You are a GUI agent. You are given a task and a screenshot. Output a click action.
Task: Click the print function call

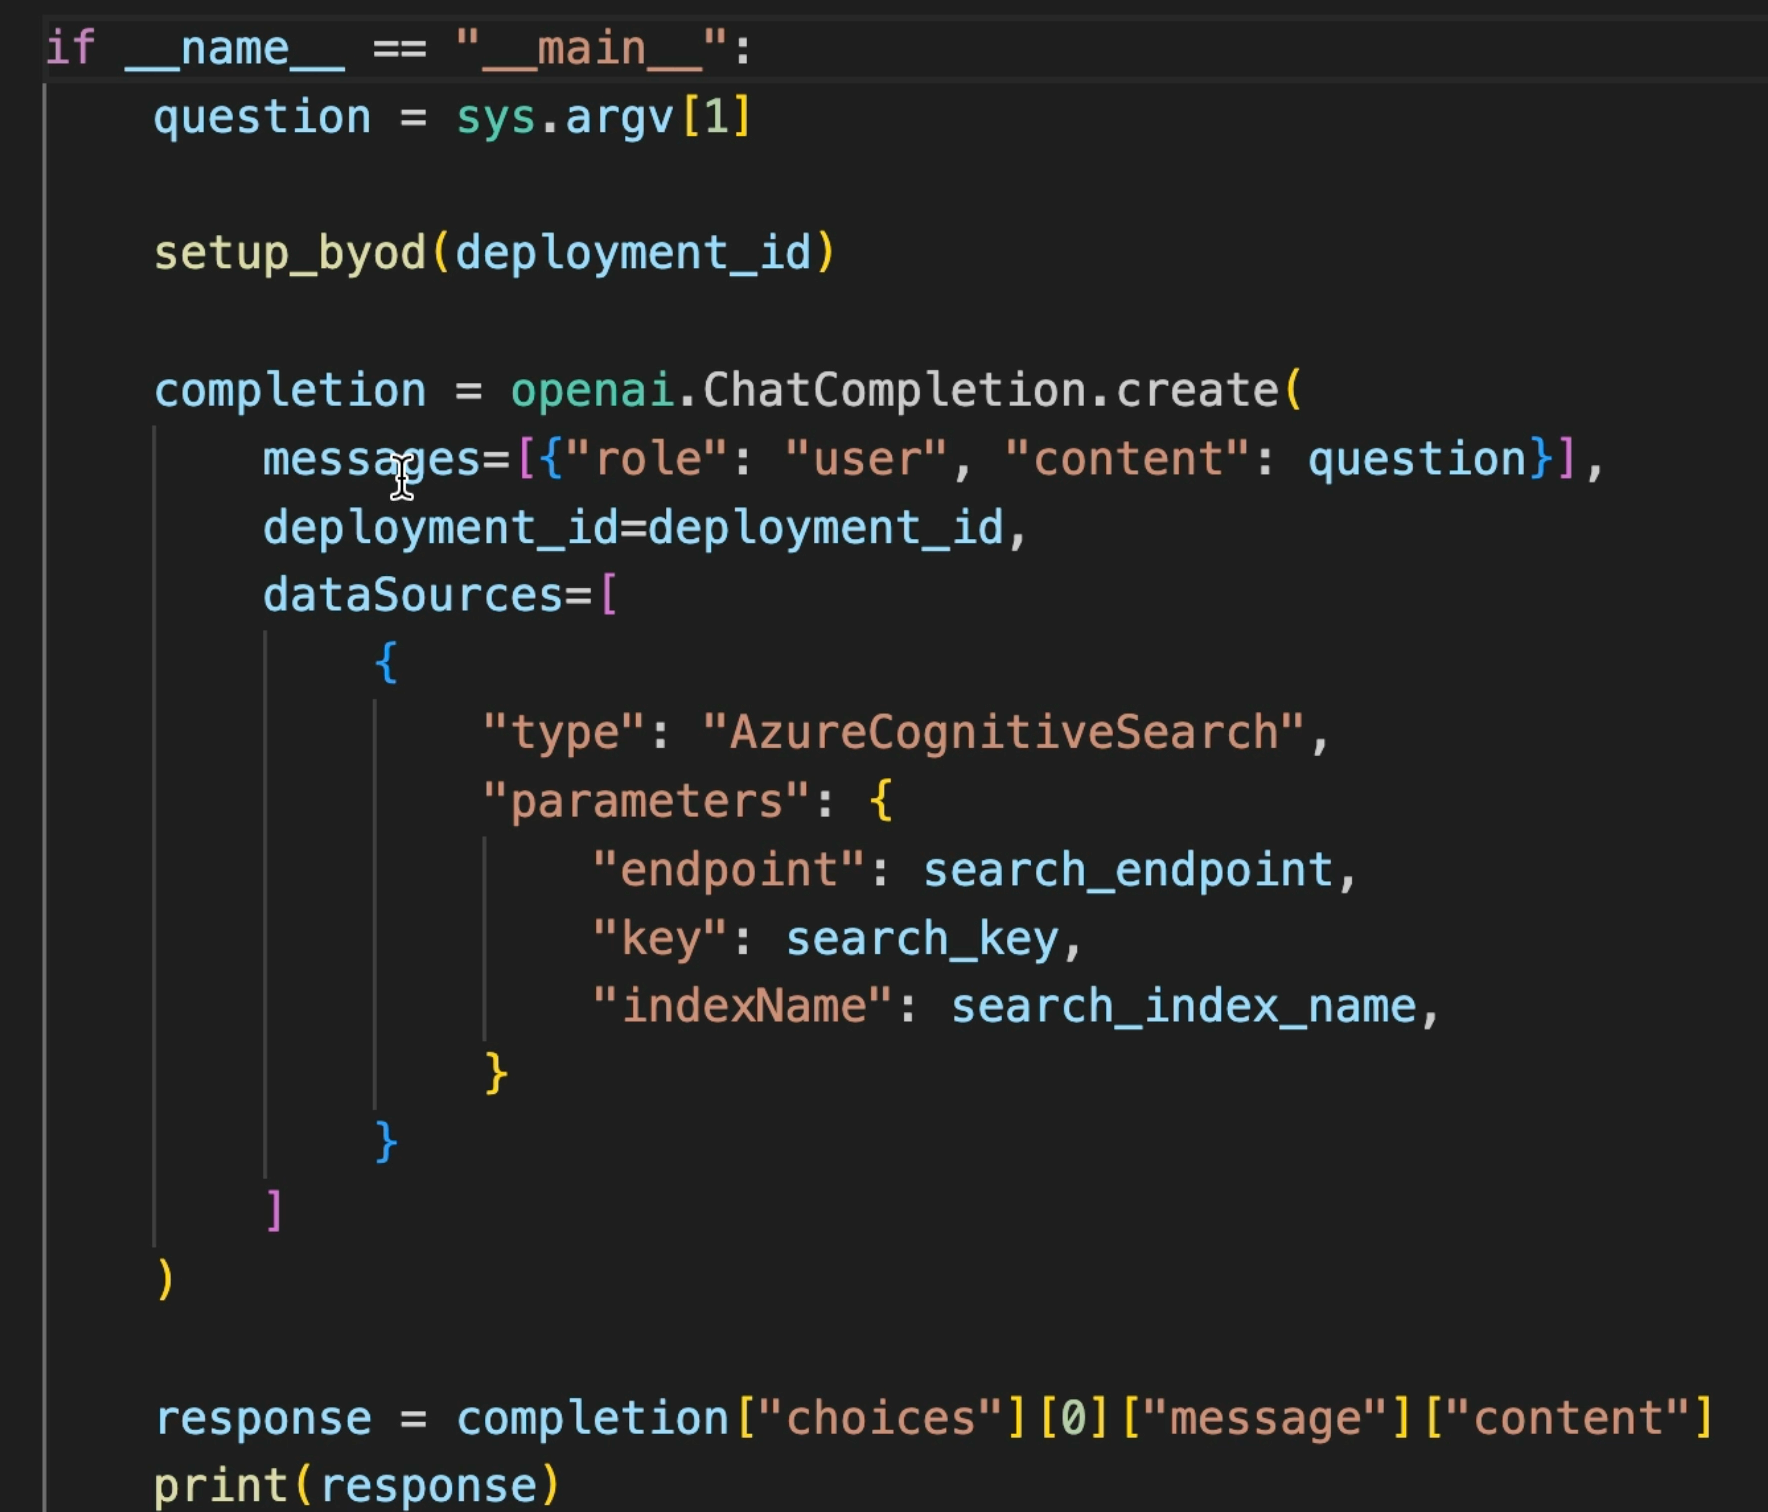tap(220, 1486)
